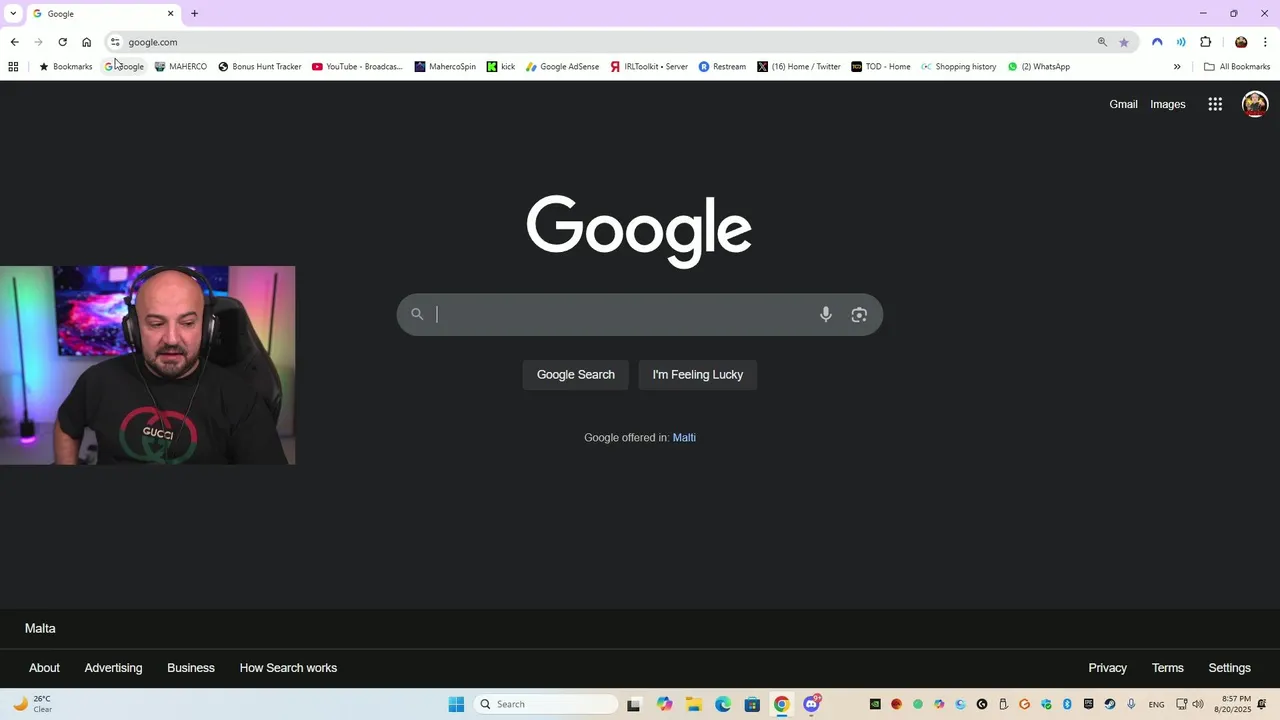This screenshot has width=1280, height=720.
Task: Open the Bonus Hunt Tracker bookmark
Action: pos(260,67)
